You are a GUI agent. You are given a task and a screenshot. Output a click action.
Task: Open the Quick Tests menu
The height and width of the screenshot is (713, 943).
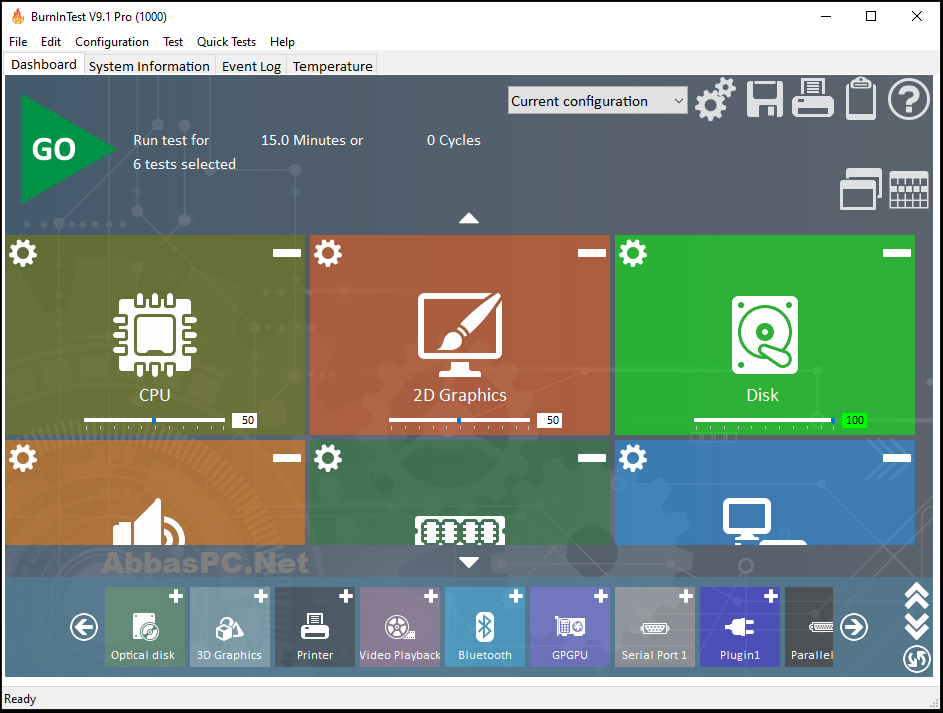click(x=226, y=41)
